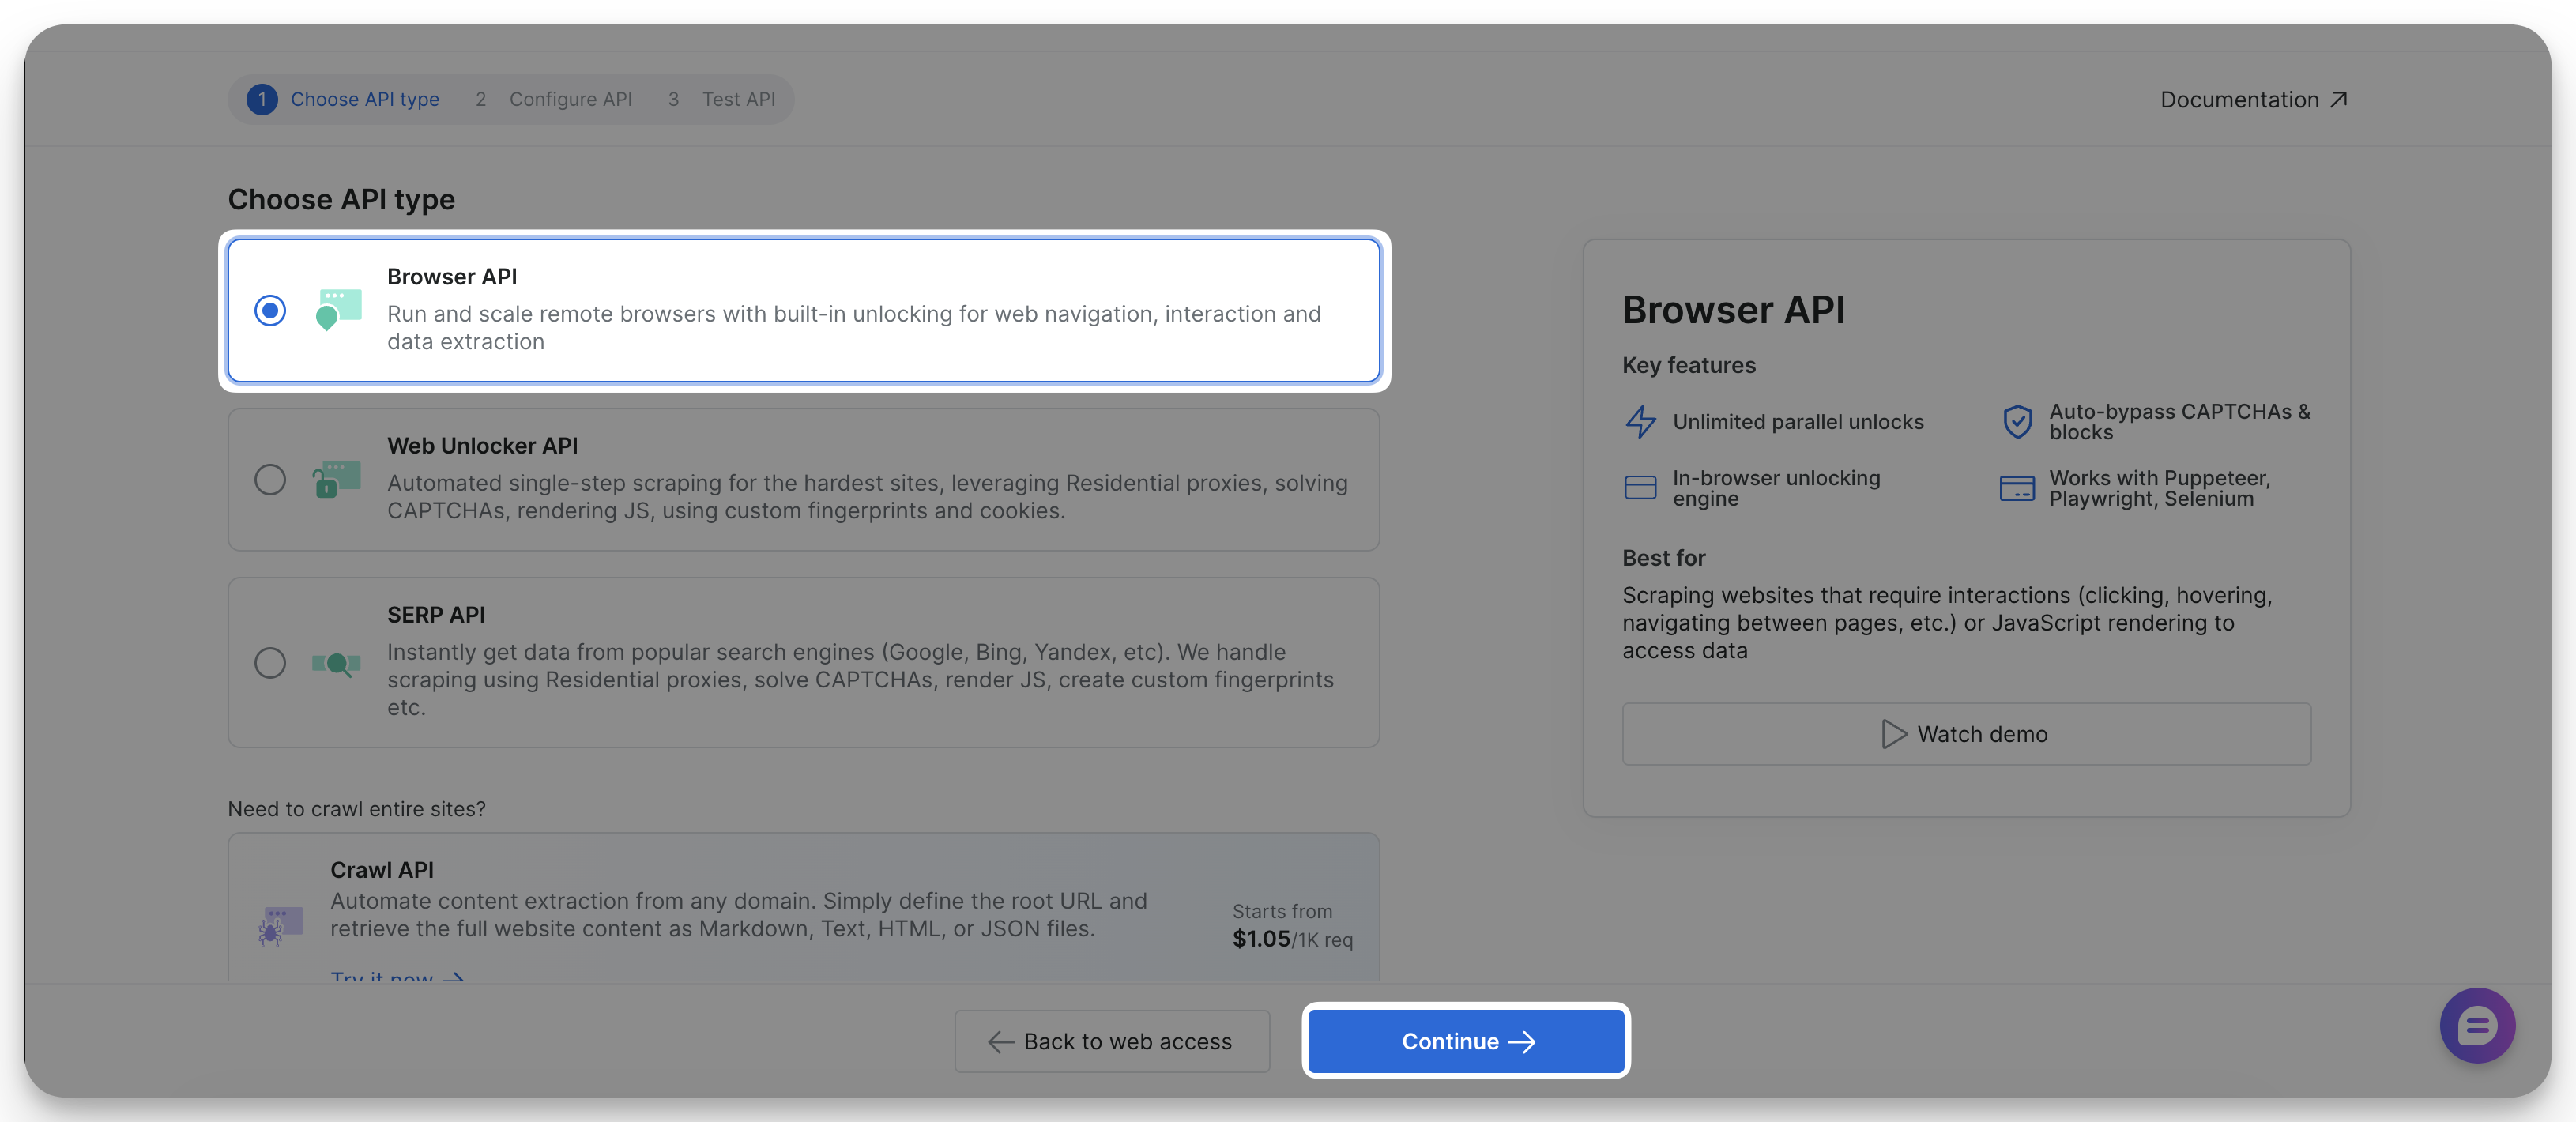Select the Browser API radio button
Screen dimensions: 2576x1122
coord(270,310)
